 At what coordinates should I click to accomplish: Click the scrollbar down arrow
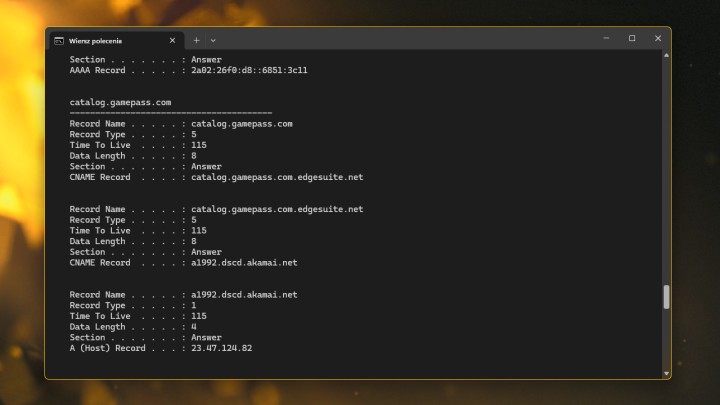tap(666, 374)
